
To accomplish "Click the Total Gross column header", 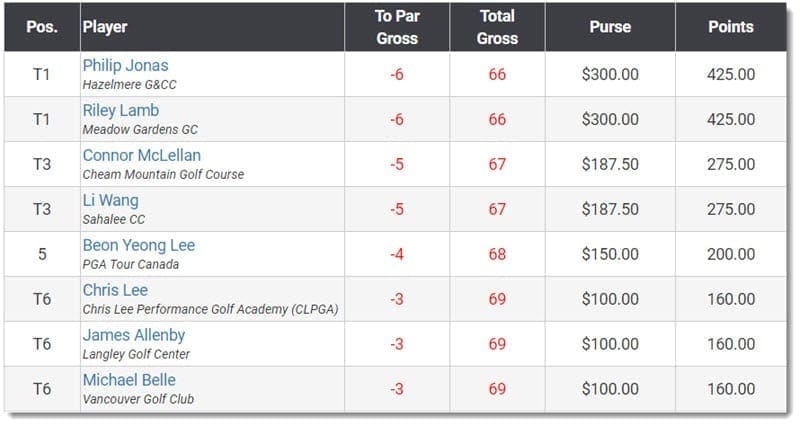I will pyautogui.click(x=497, y=27).
